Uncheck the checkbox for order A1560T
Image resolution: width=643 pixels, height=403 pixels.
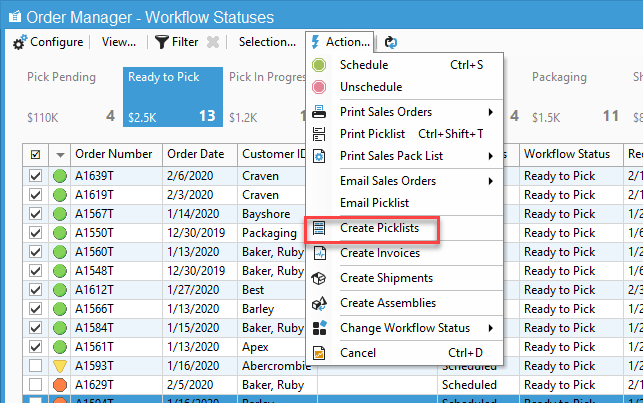coord(36,252)
